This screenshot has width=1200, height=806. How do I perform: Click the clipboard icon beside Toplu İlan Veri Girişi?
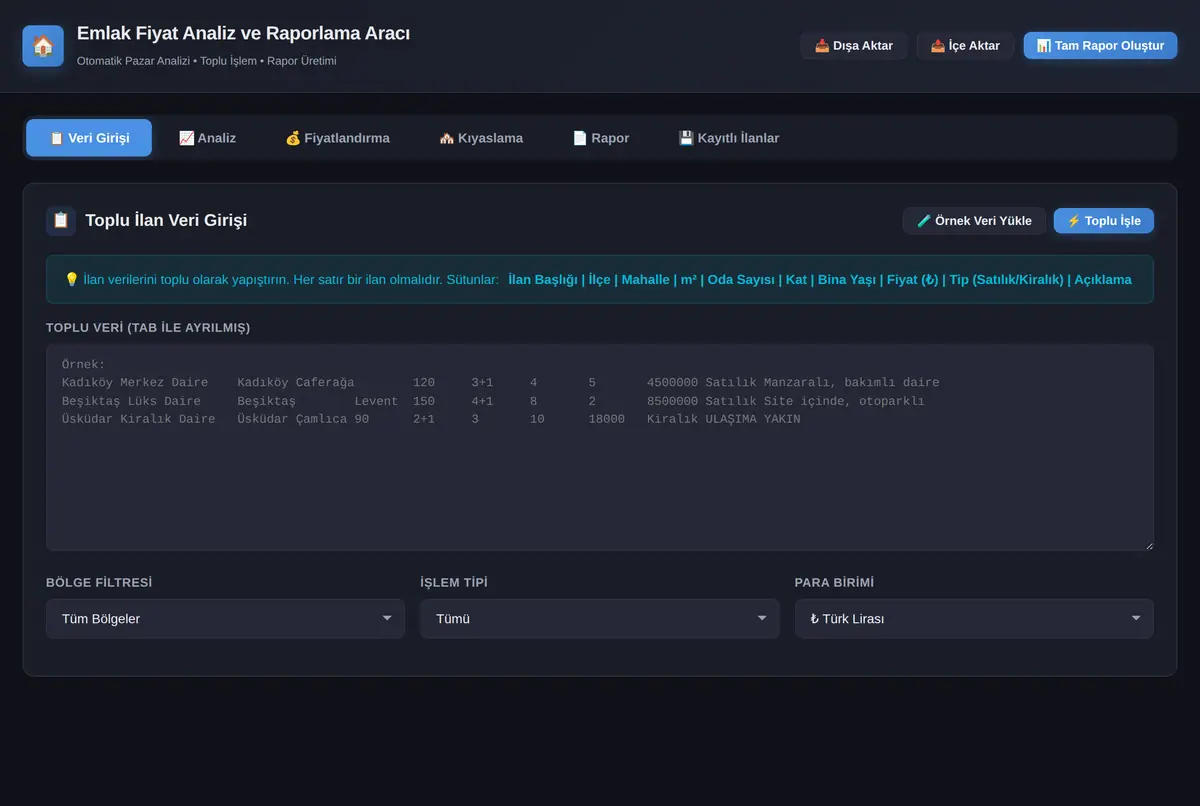[x=61, y=221]
